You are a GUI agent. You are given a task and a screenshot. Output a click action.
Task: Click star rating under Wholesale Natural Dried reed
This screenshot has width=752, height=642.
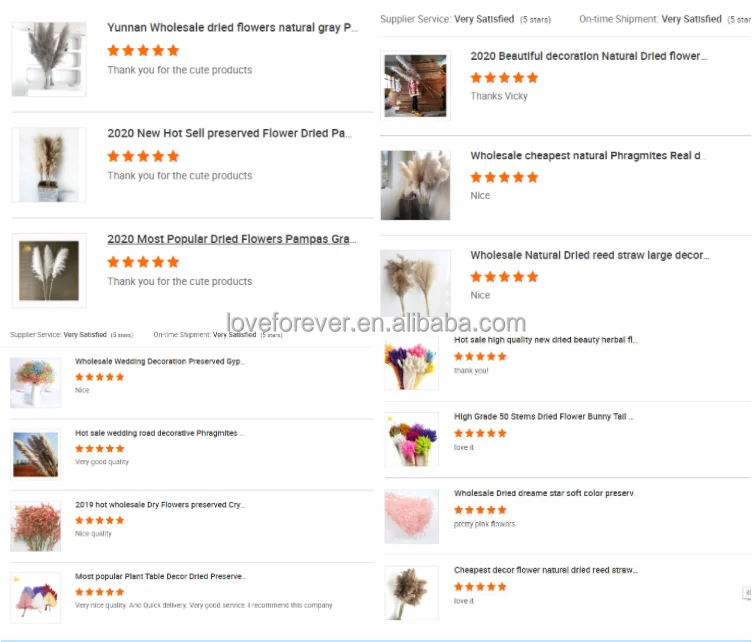click(504, 277)
